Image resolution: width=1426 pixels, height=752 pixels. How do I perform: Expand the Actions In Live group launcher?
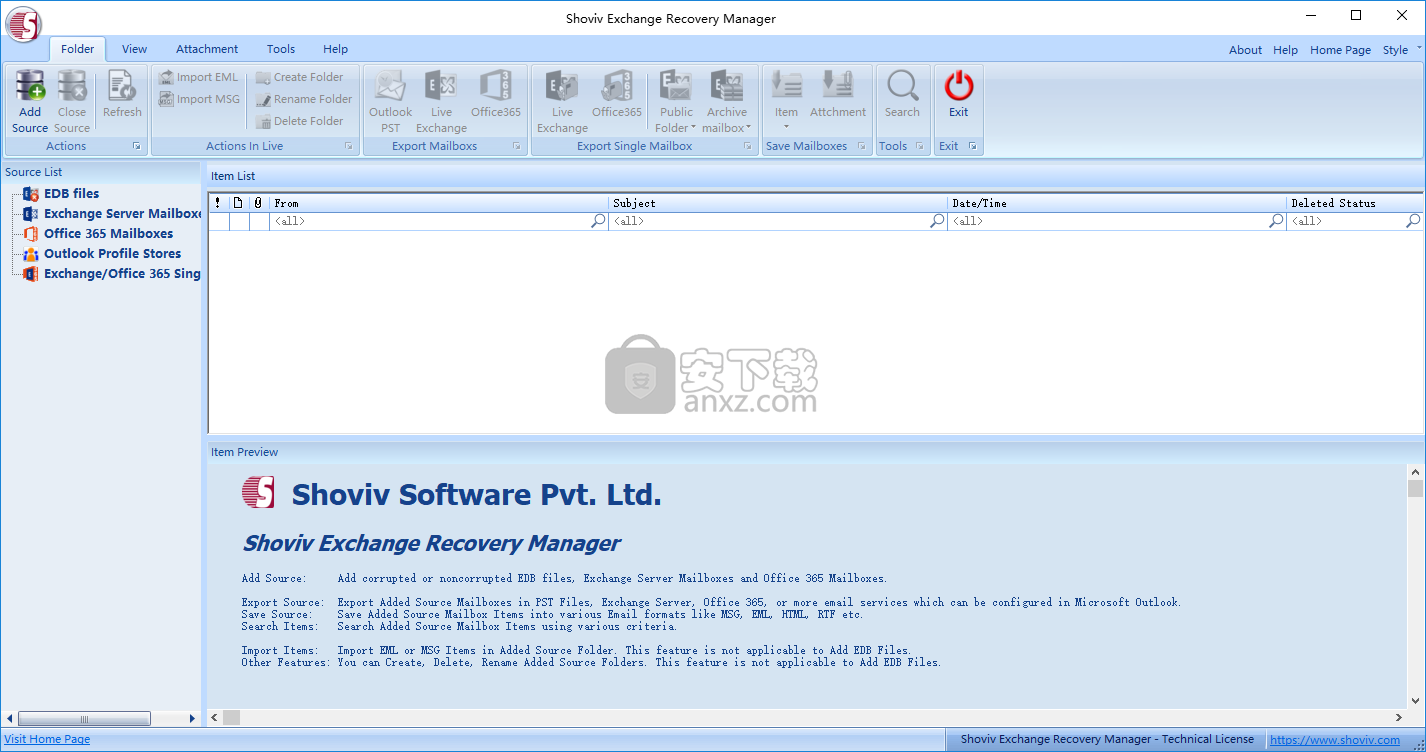point(349,147)
